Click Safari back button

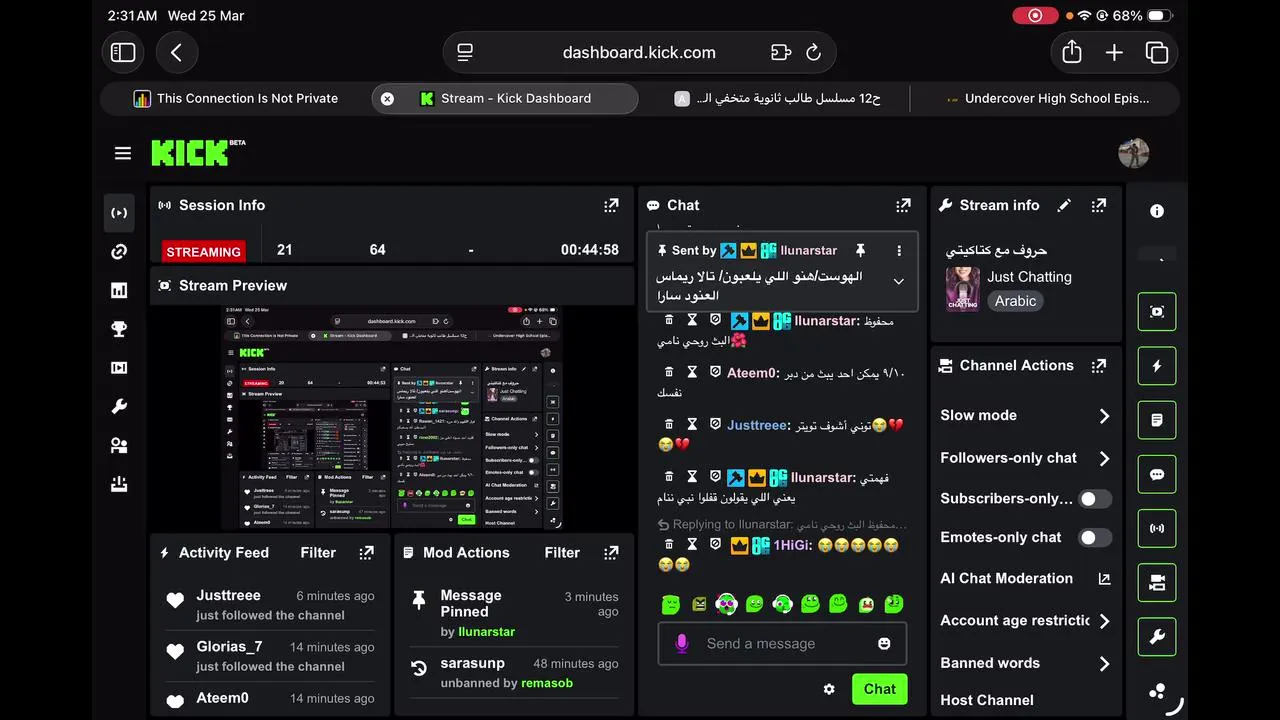[177, 53]
